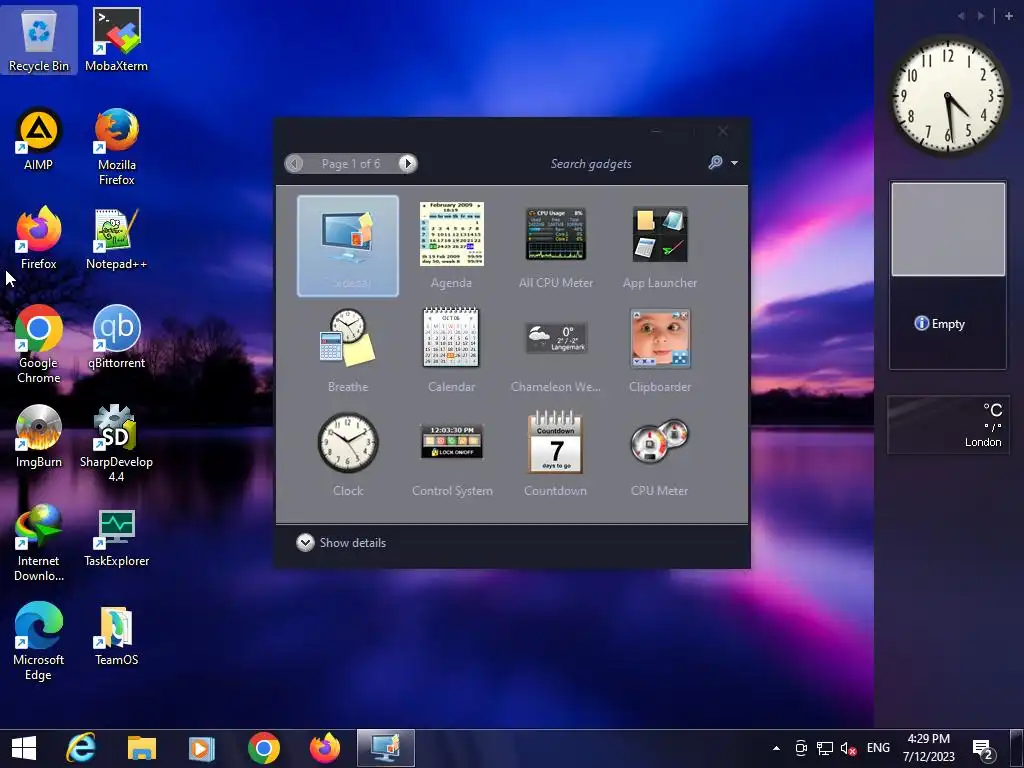The image size is (1024, 768).
Task: Expand Show details in gadget gallery
Action: pos(305,543)
